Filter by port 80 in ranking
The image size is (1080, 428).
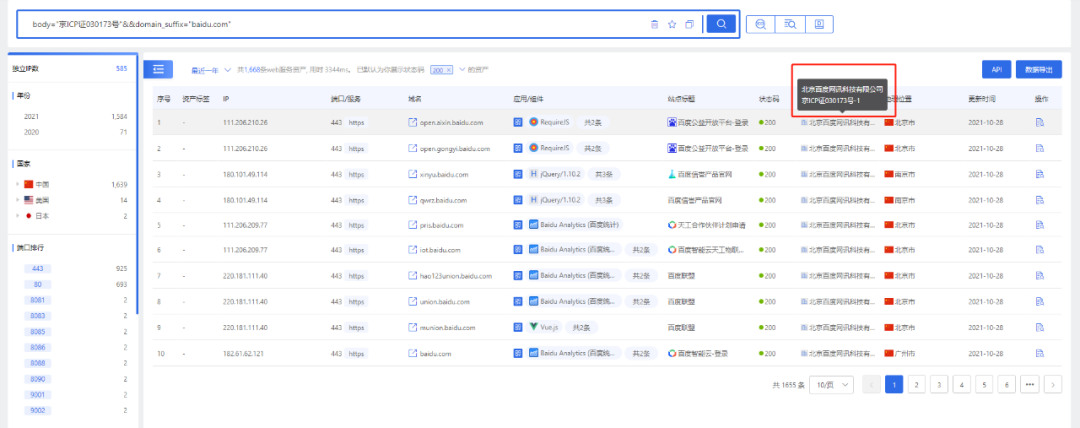(38, 284)
